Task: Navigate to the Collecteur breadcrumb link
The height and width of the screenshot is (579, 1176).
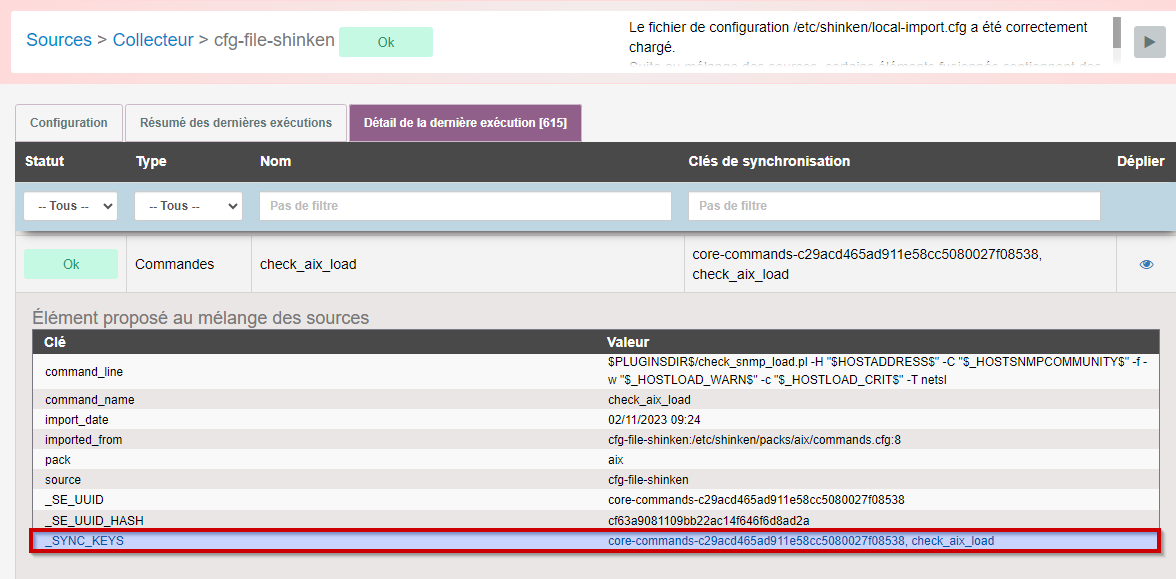Action: (x=153, y=40)
